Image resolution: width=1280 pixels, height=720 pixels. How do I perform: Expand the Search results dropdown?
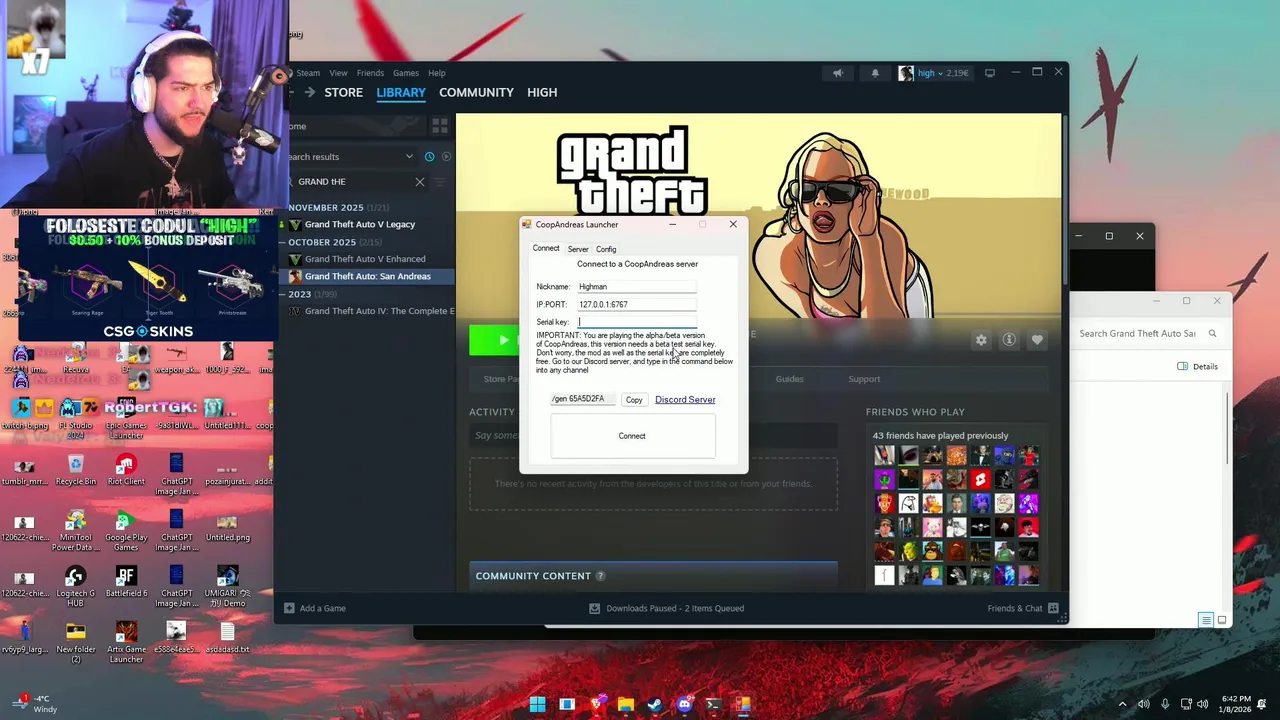(409, 156)
